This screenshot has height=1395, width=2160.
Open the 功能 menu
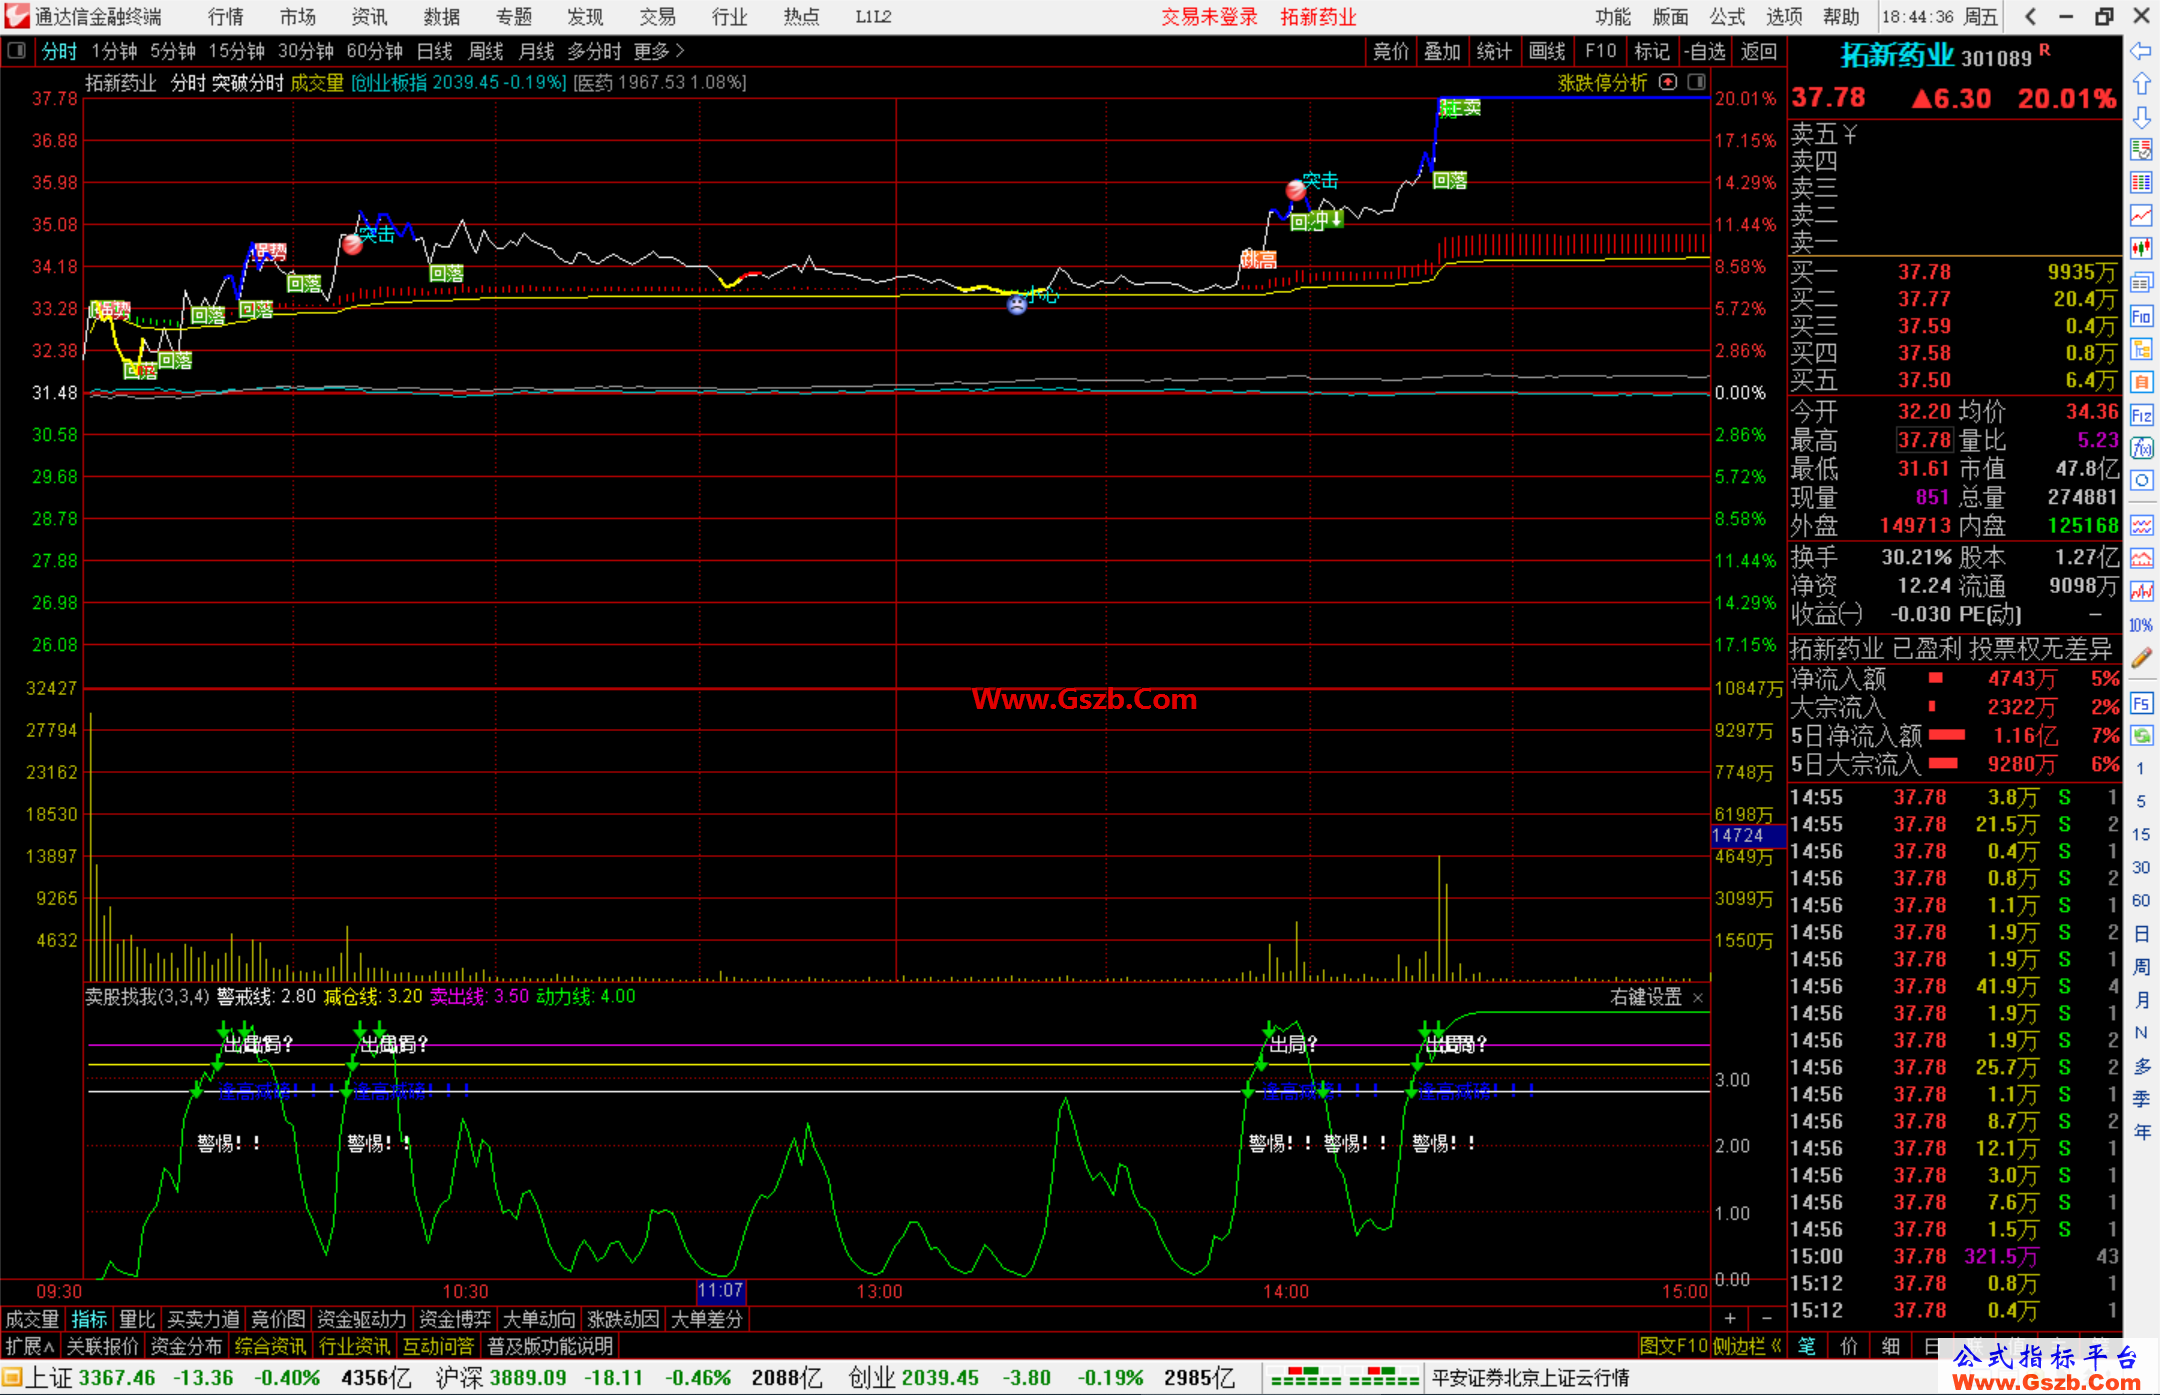[1612, 16]
